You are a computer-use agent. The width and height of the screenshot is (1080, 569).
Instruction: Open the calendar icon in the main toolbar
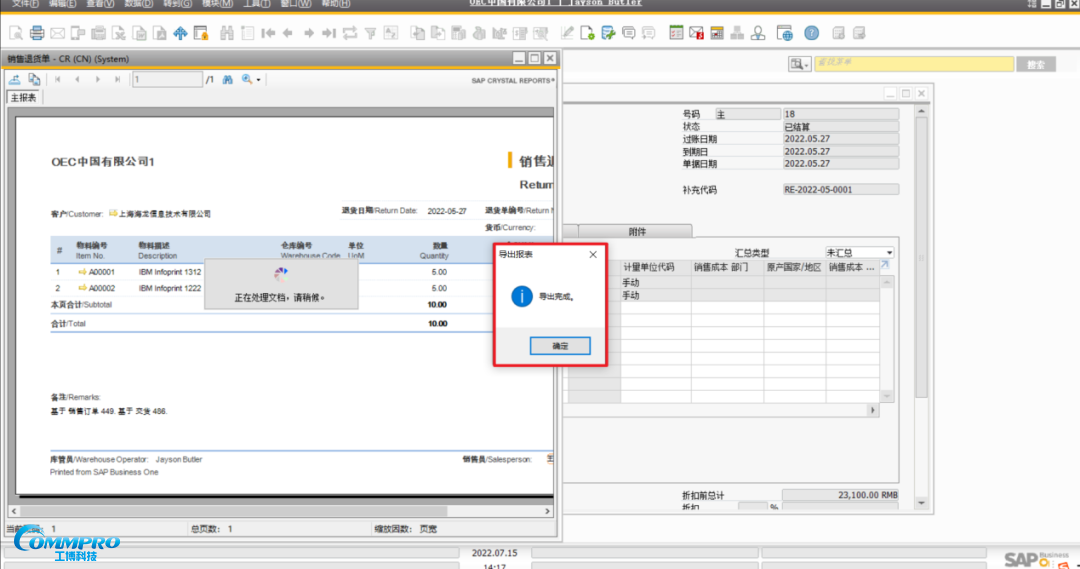tap(676, 33)
